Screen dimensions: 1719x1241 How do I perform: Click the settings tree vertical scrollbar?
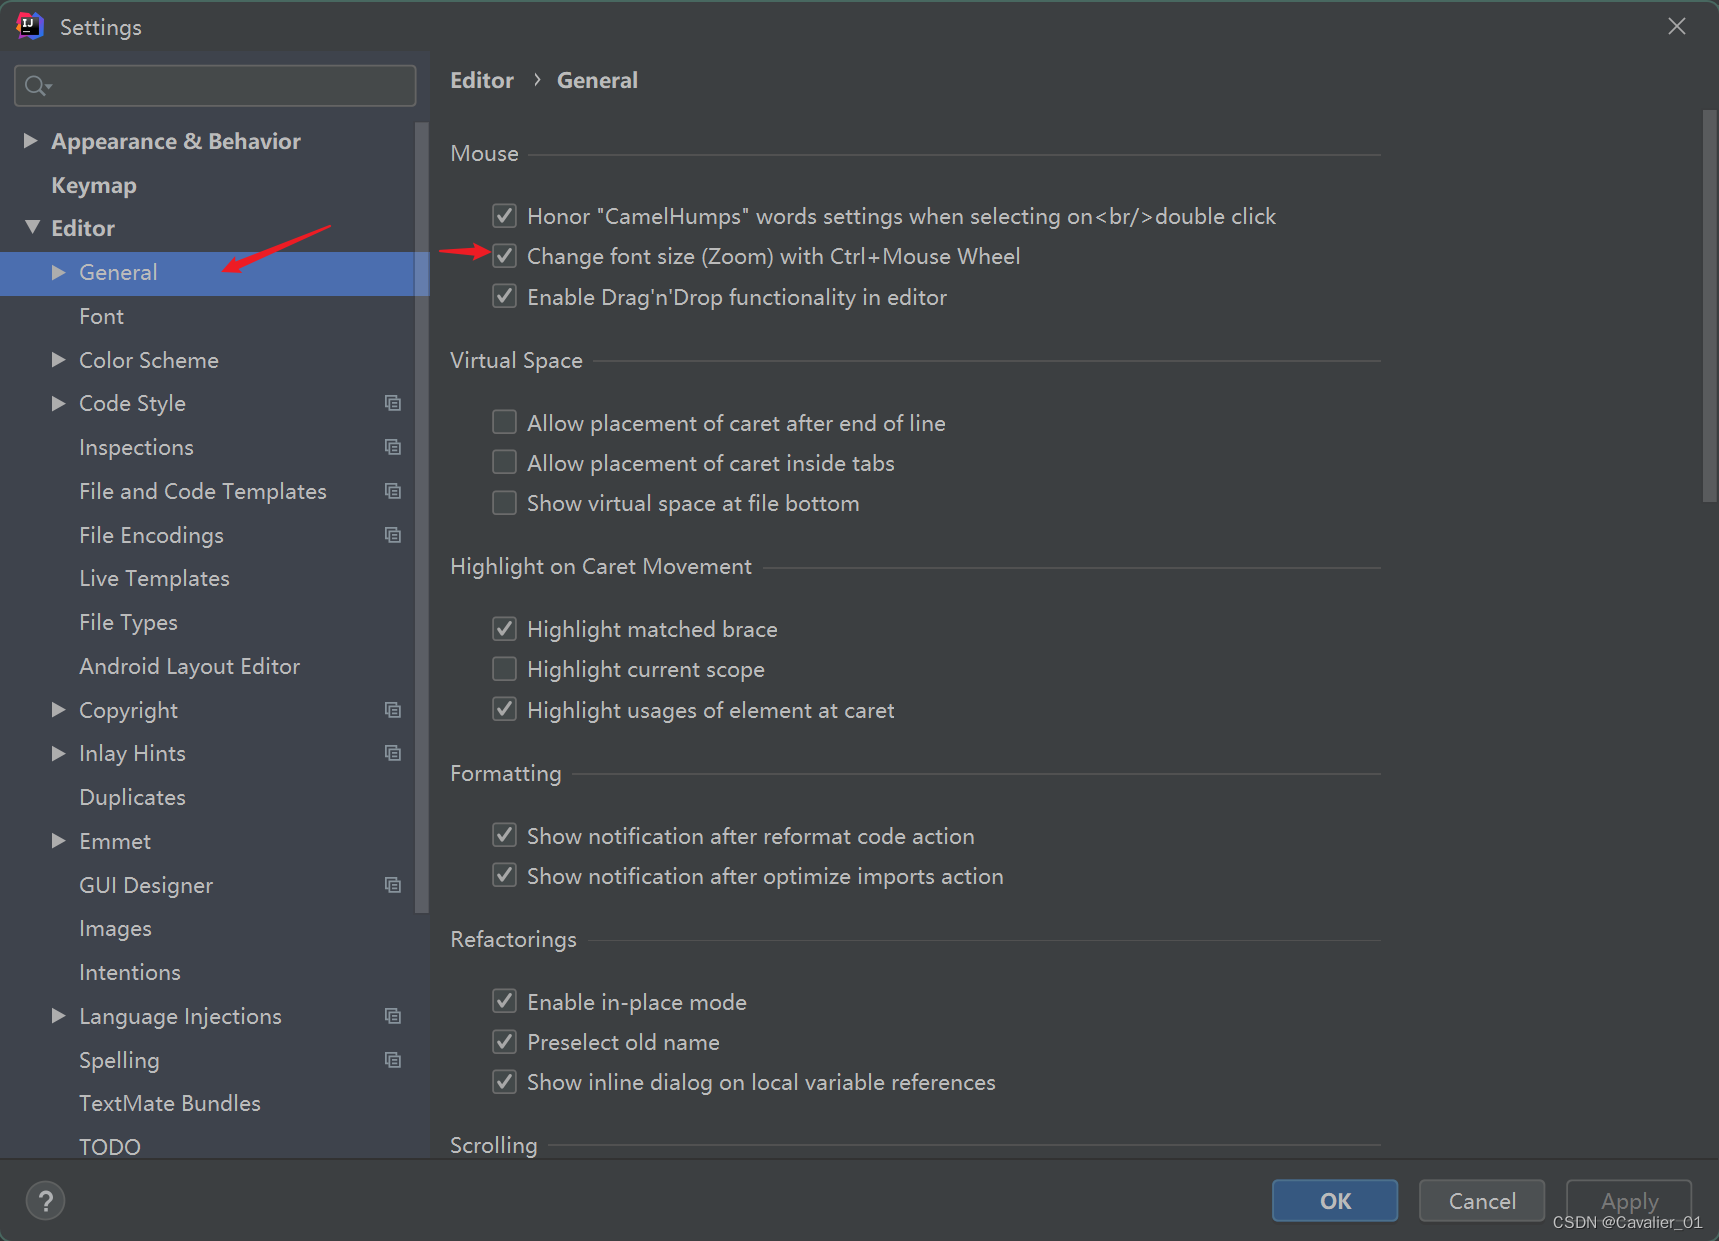pyautogui.click(x=421, y=517)
